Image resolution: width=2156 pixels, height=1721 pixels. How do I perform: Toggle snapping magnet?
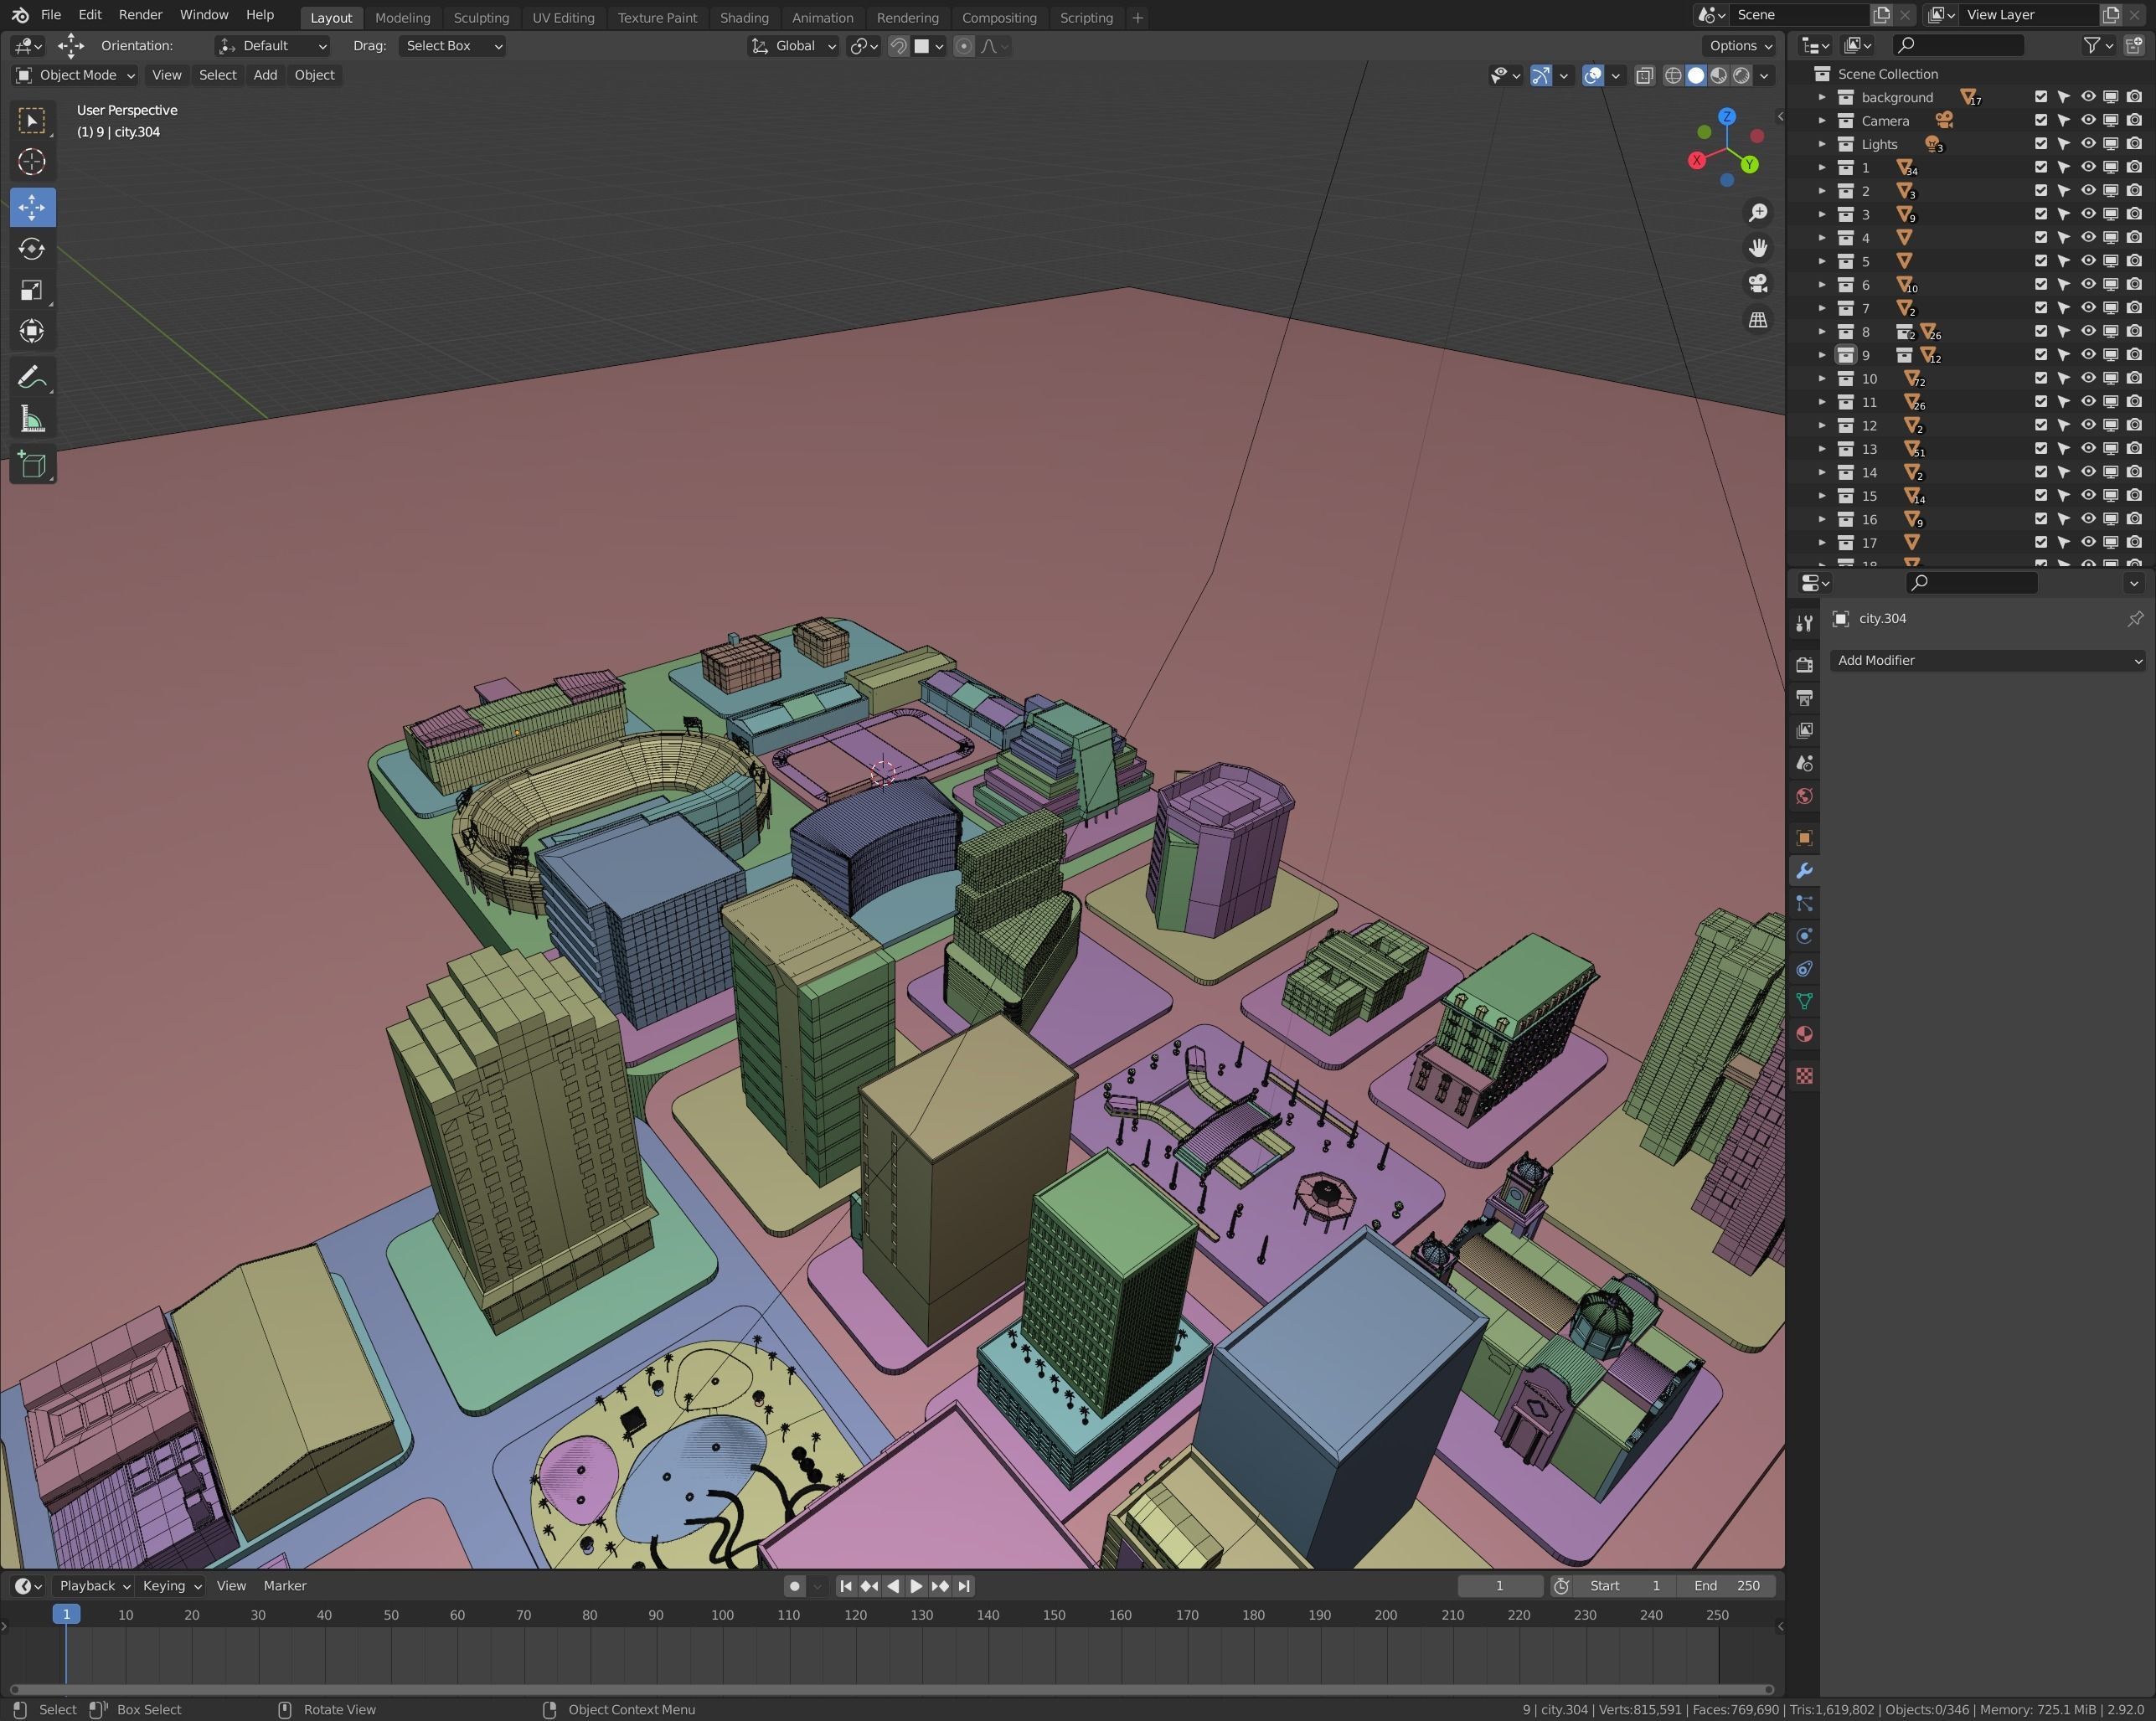(898, 46)
